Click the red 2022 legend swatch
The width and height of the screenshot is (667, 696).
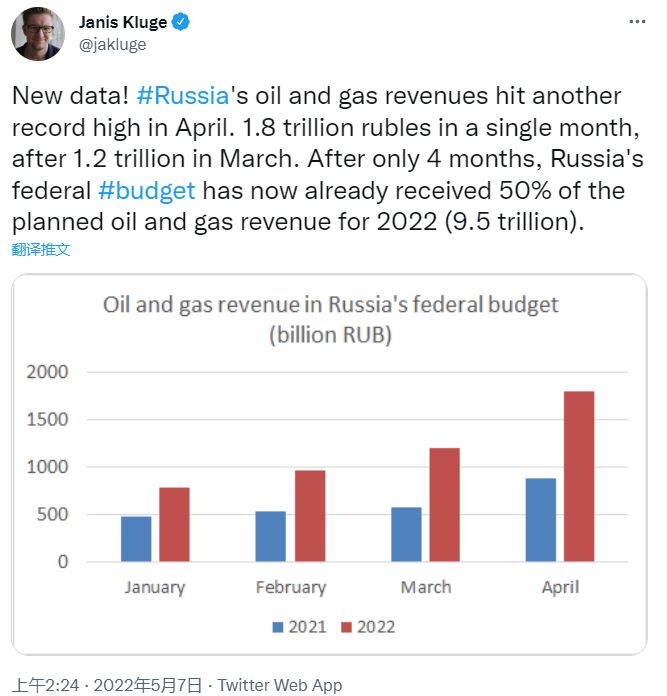coord(347,627)
